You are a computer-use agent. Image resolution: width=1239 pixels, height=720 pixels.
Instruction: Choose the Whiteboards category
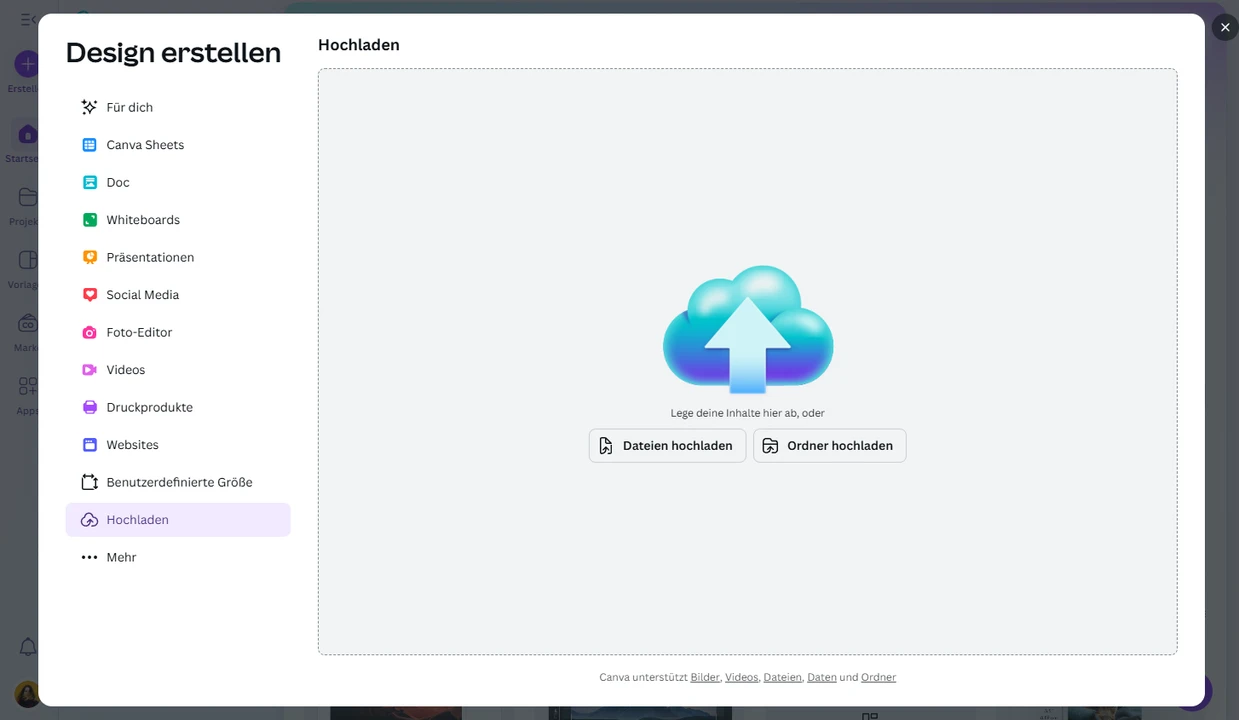(178, 220)
